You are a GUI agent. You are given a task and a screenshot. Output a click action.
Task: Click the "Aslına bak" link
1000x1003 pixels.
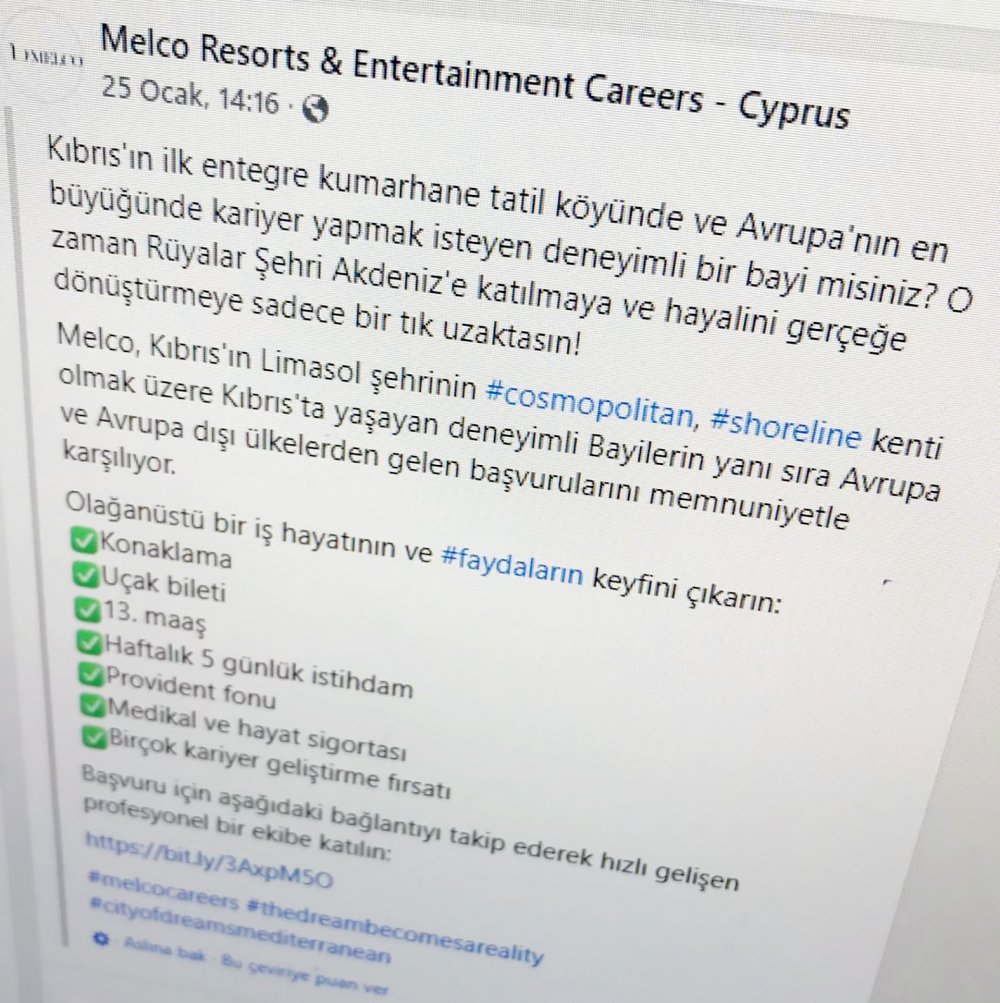[164, 950]
